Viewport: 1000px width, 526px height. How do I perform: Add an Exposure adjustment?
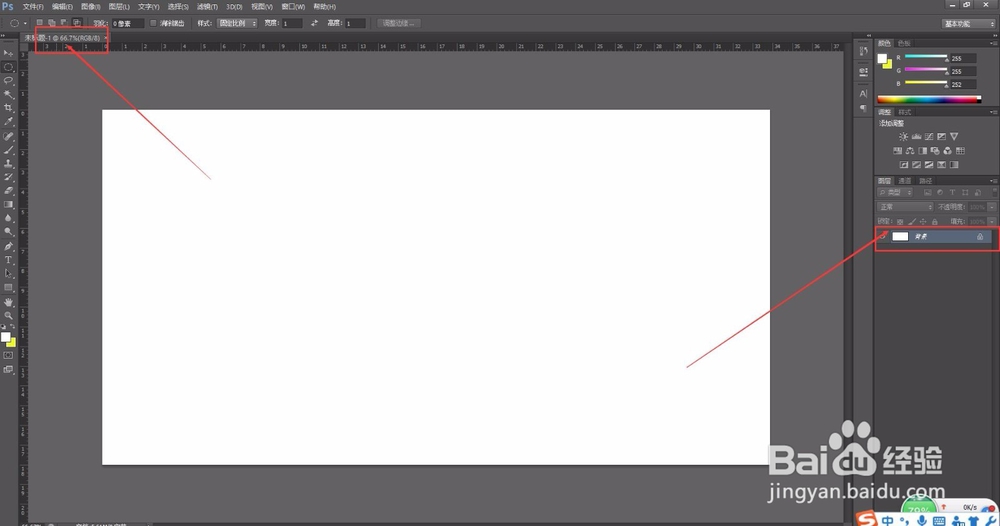941,136
